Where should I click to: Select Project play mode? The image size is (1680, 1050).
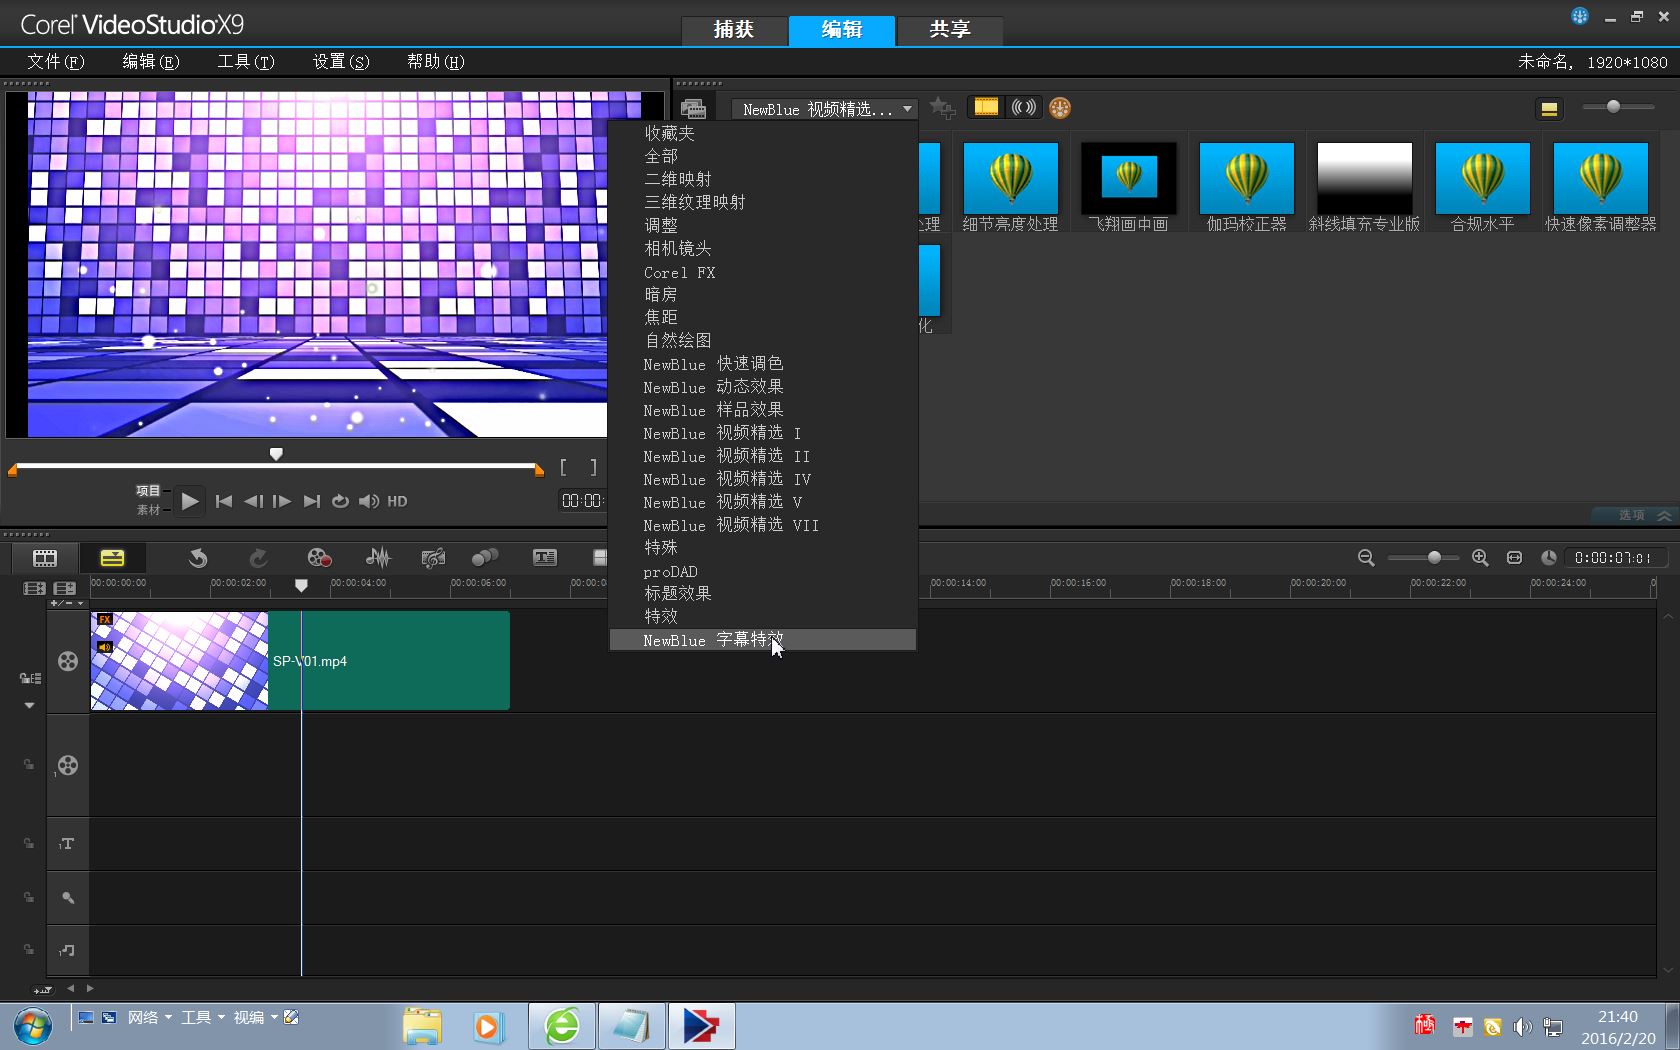coord(148,490)
